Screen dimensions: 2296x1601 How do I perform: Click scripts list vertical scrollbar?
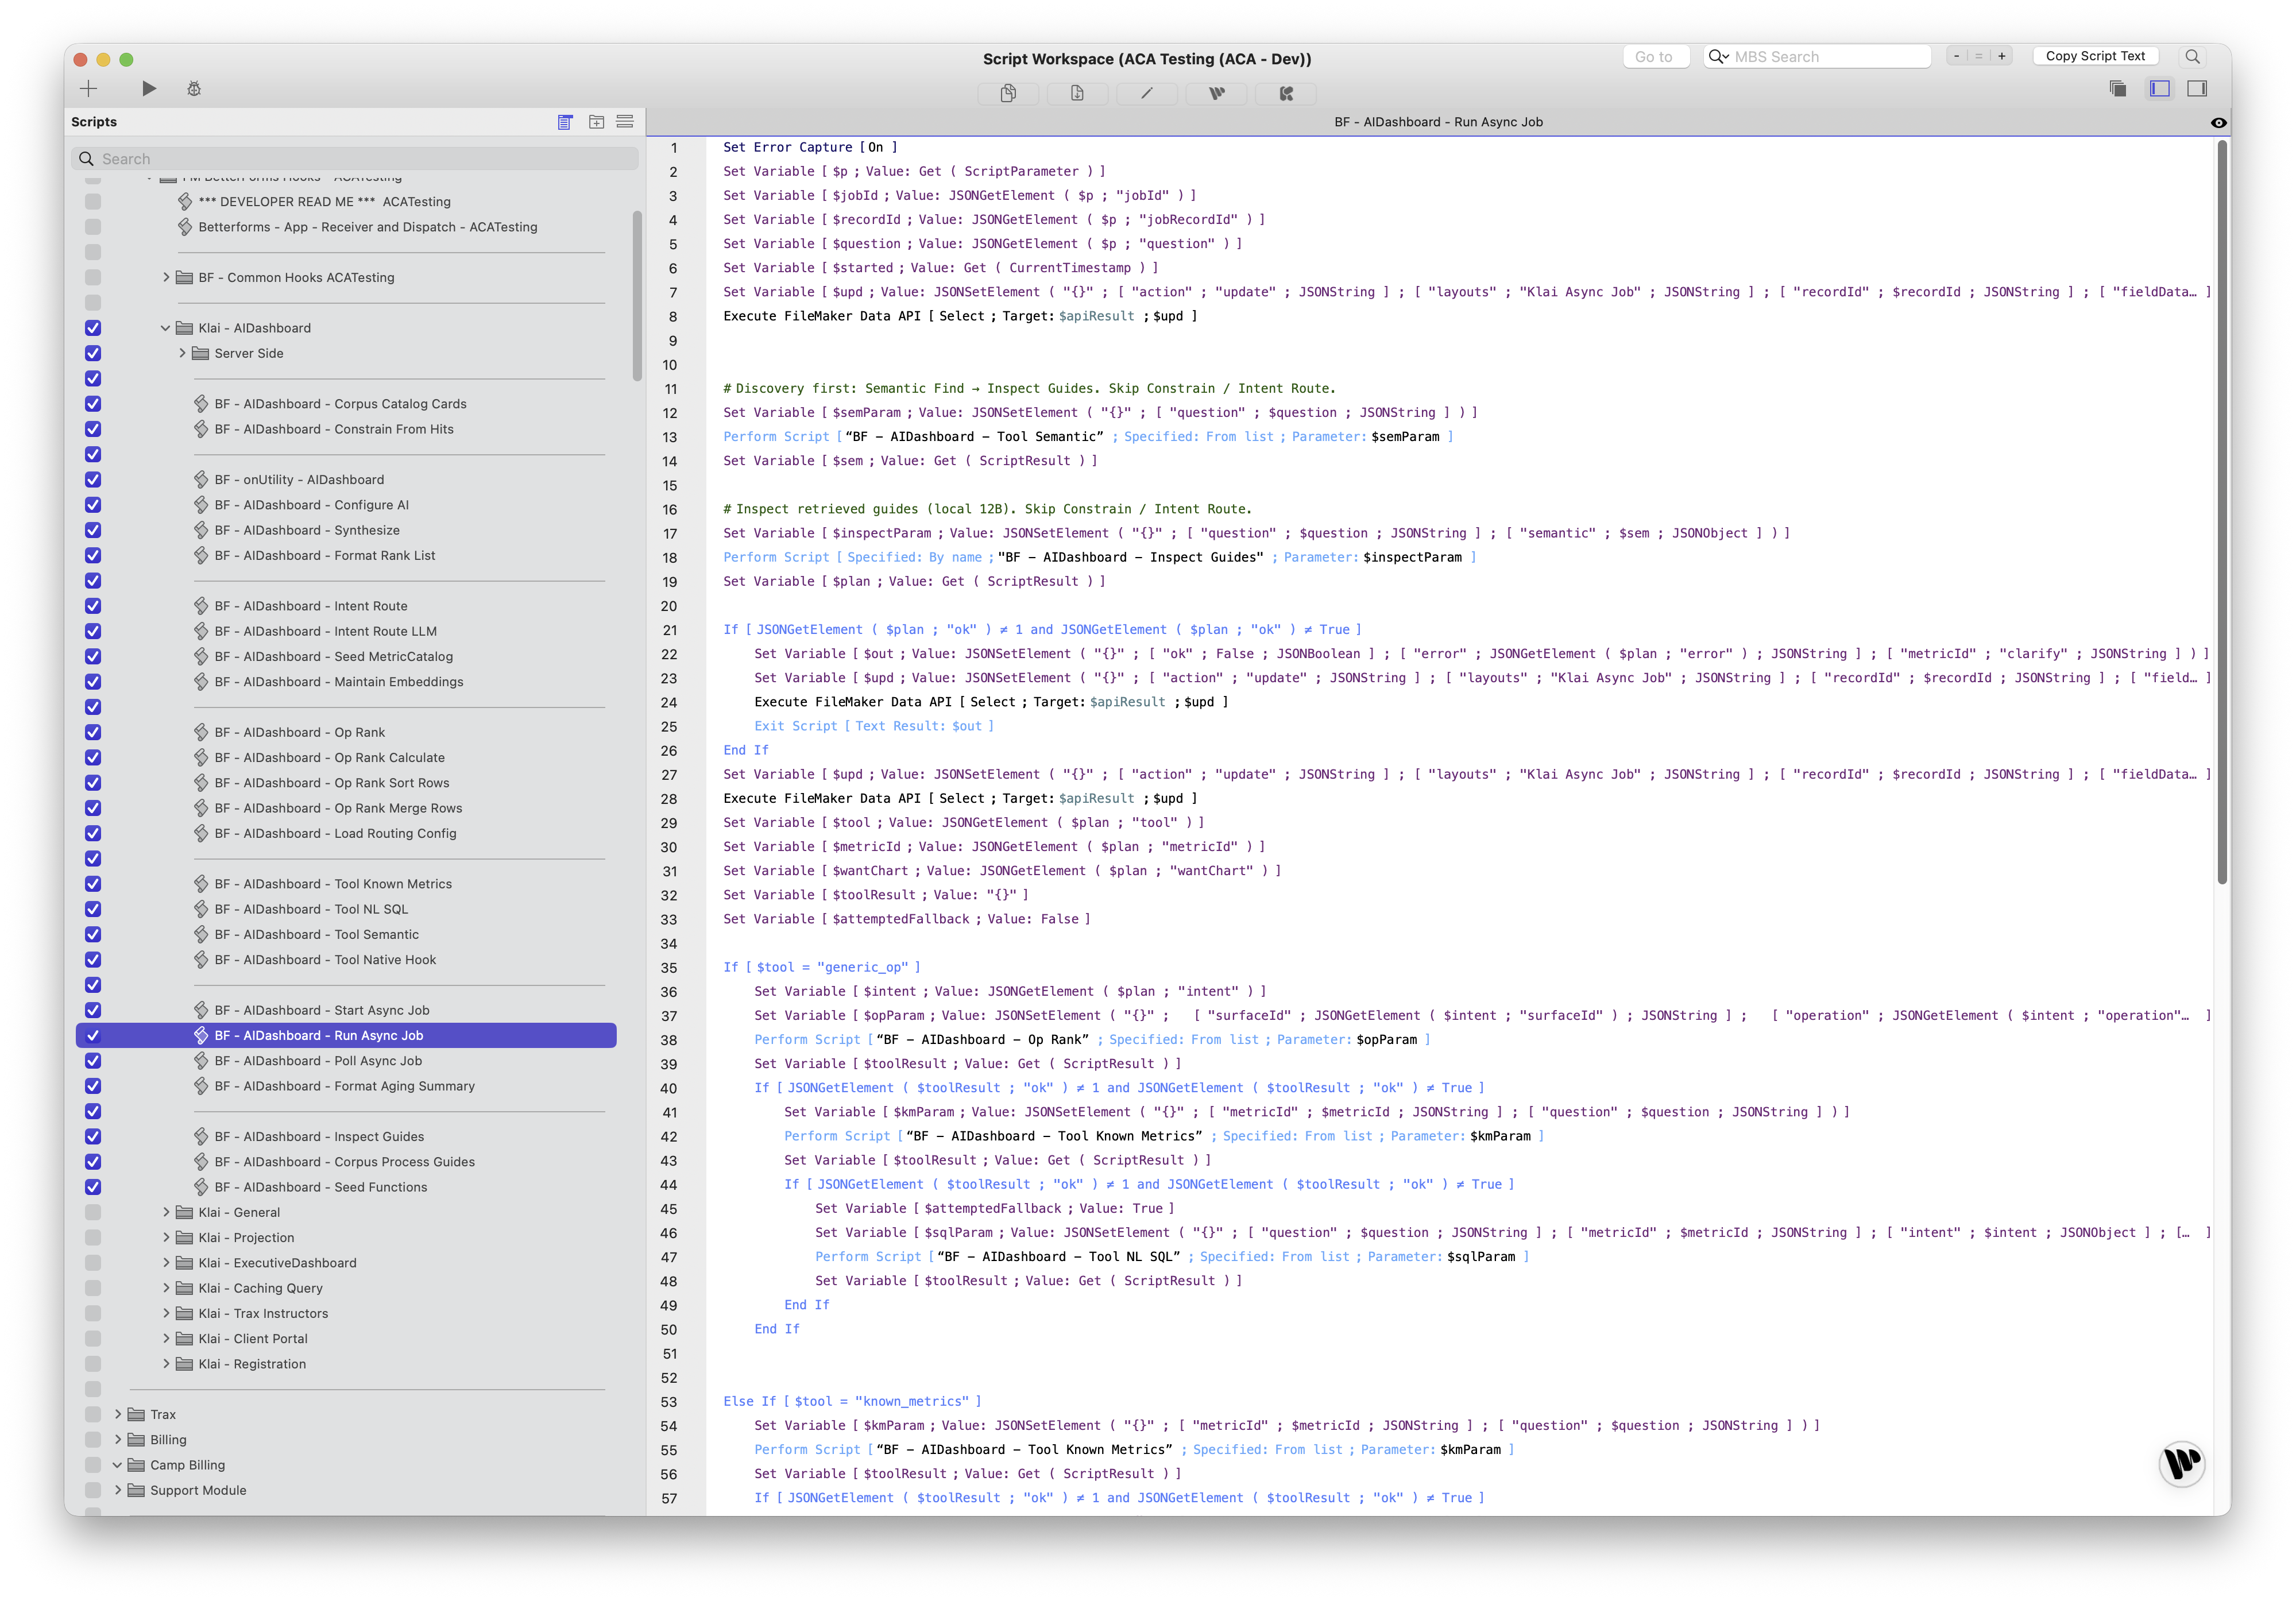click(637, 295)
